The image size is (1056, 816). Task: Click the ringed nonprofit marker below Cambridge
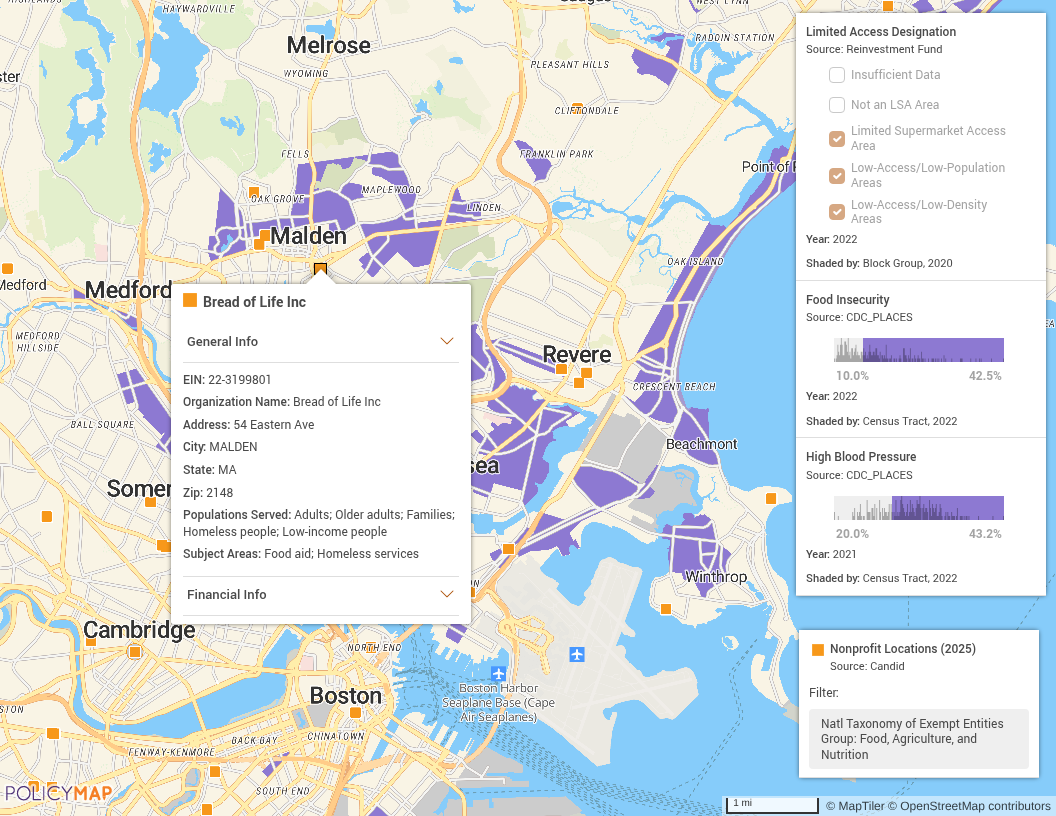point(135,652)
